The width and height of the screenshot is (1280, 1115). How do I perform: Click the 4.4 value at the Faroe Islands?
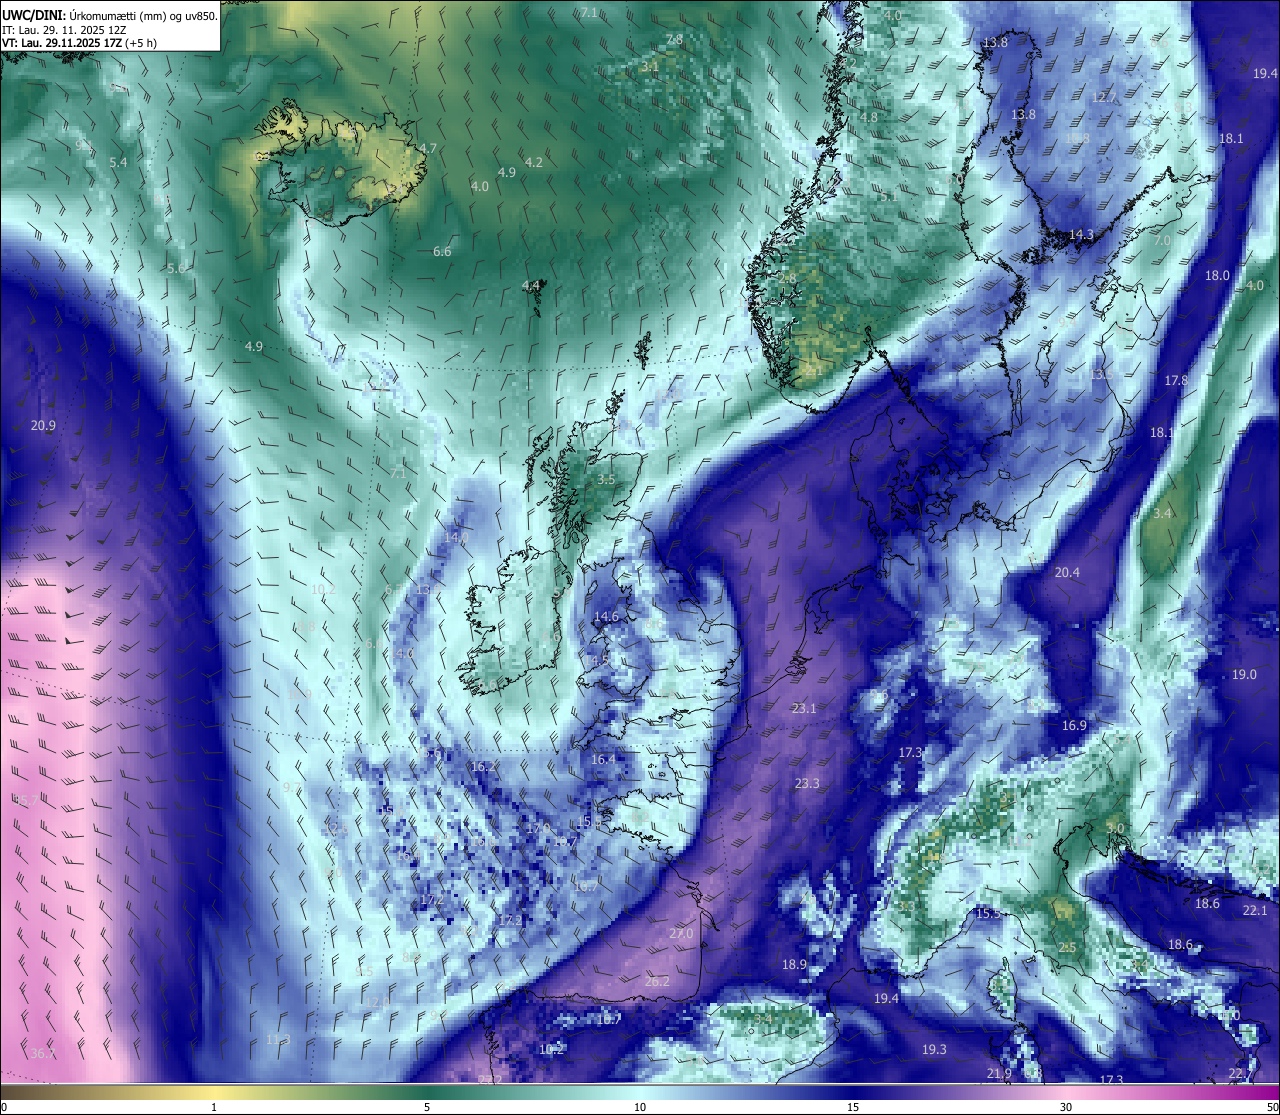click(531, 285)
